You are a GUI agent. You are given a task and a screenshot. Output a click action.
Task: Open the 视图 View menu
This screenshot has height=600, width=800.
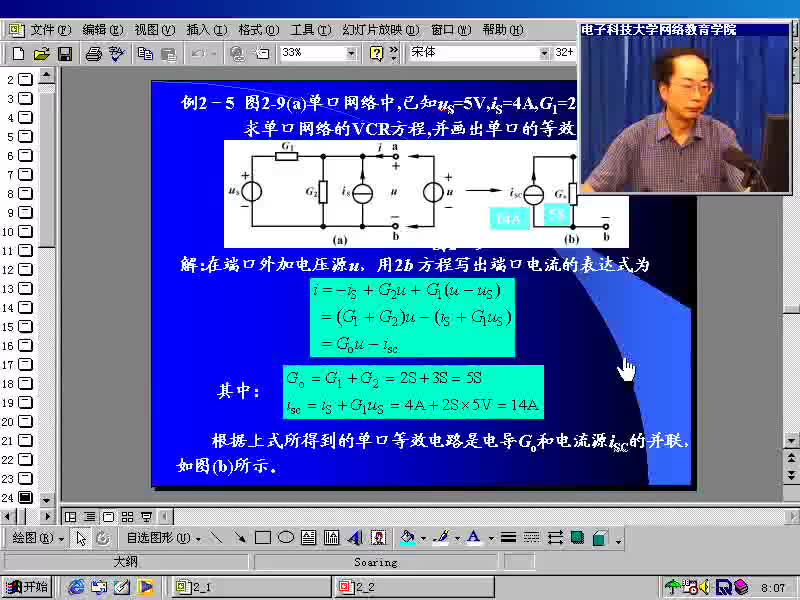pos(155,30)
